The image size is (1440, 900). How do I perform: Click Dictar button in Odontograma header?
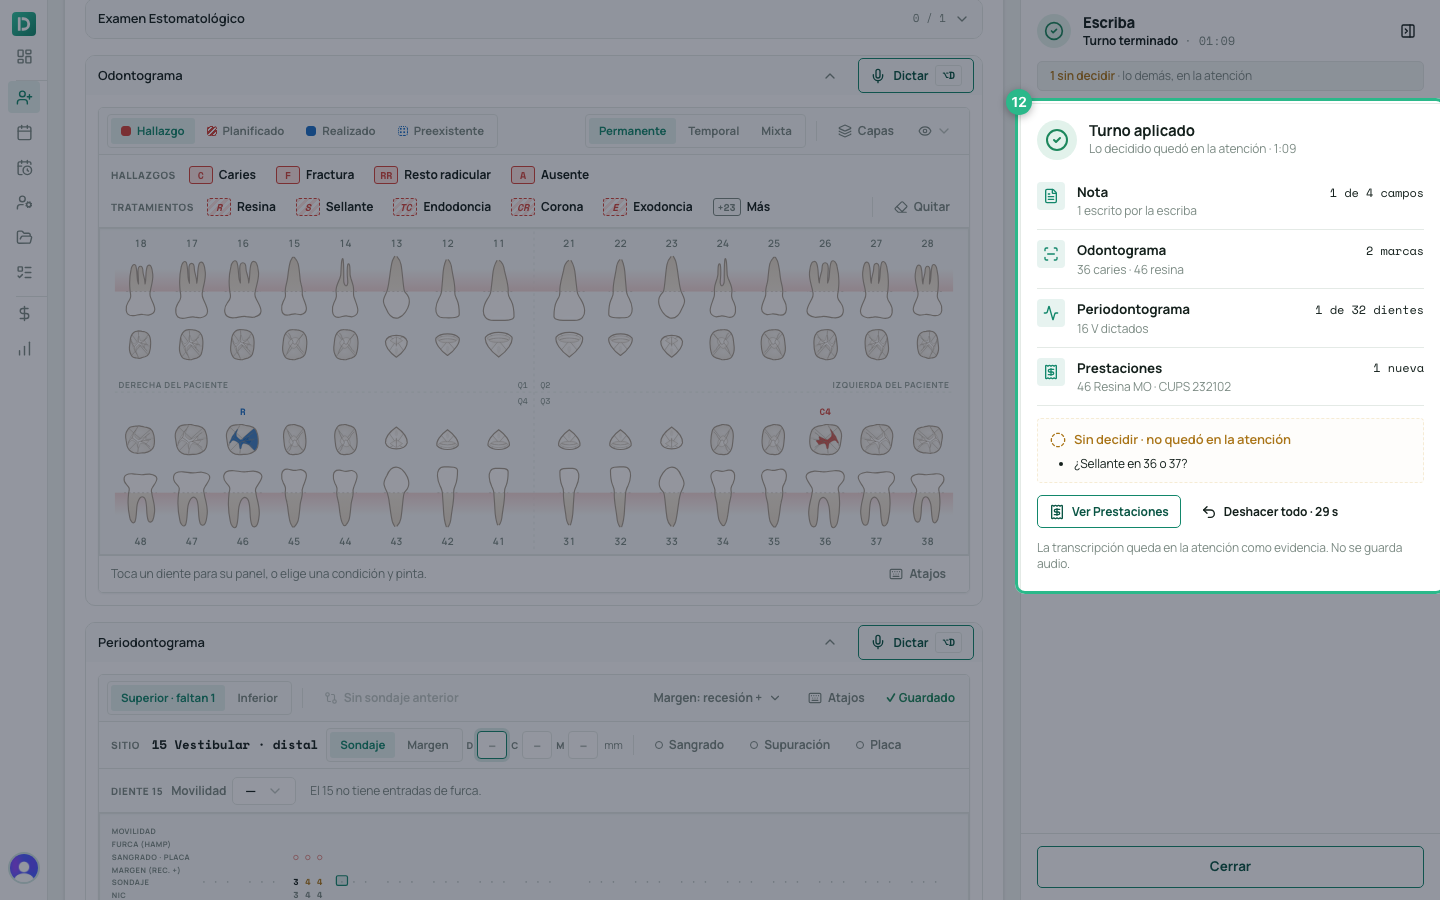point(916,76)
